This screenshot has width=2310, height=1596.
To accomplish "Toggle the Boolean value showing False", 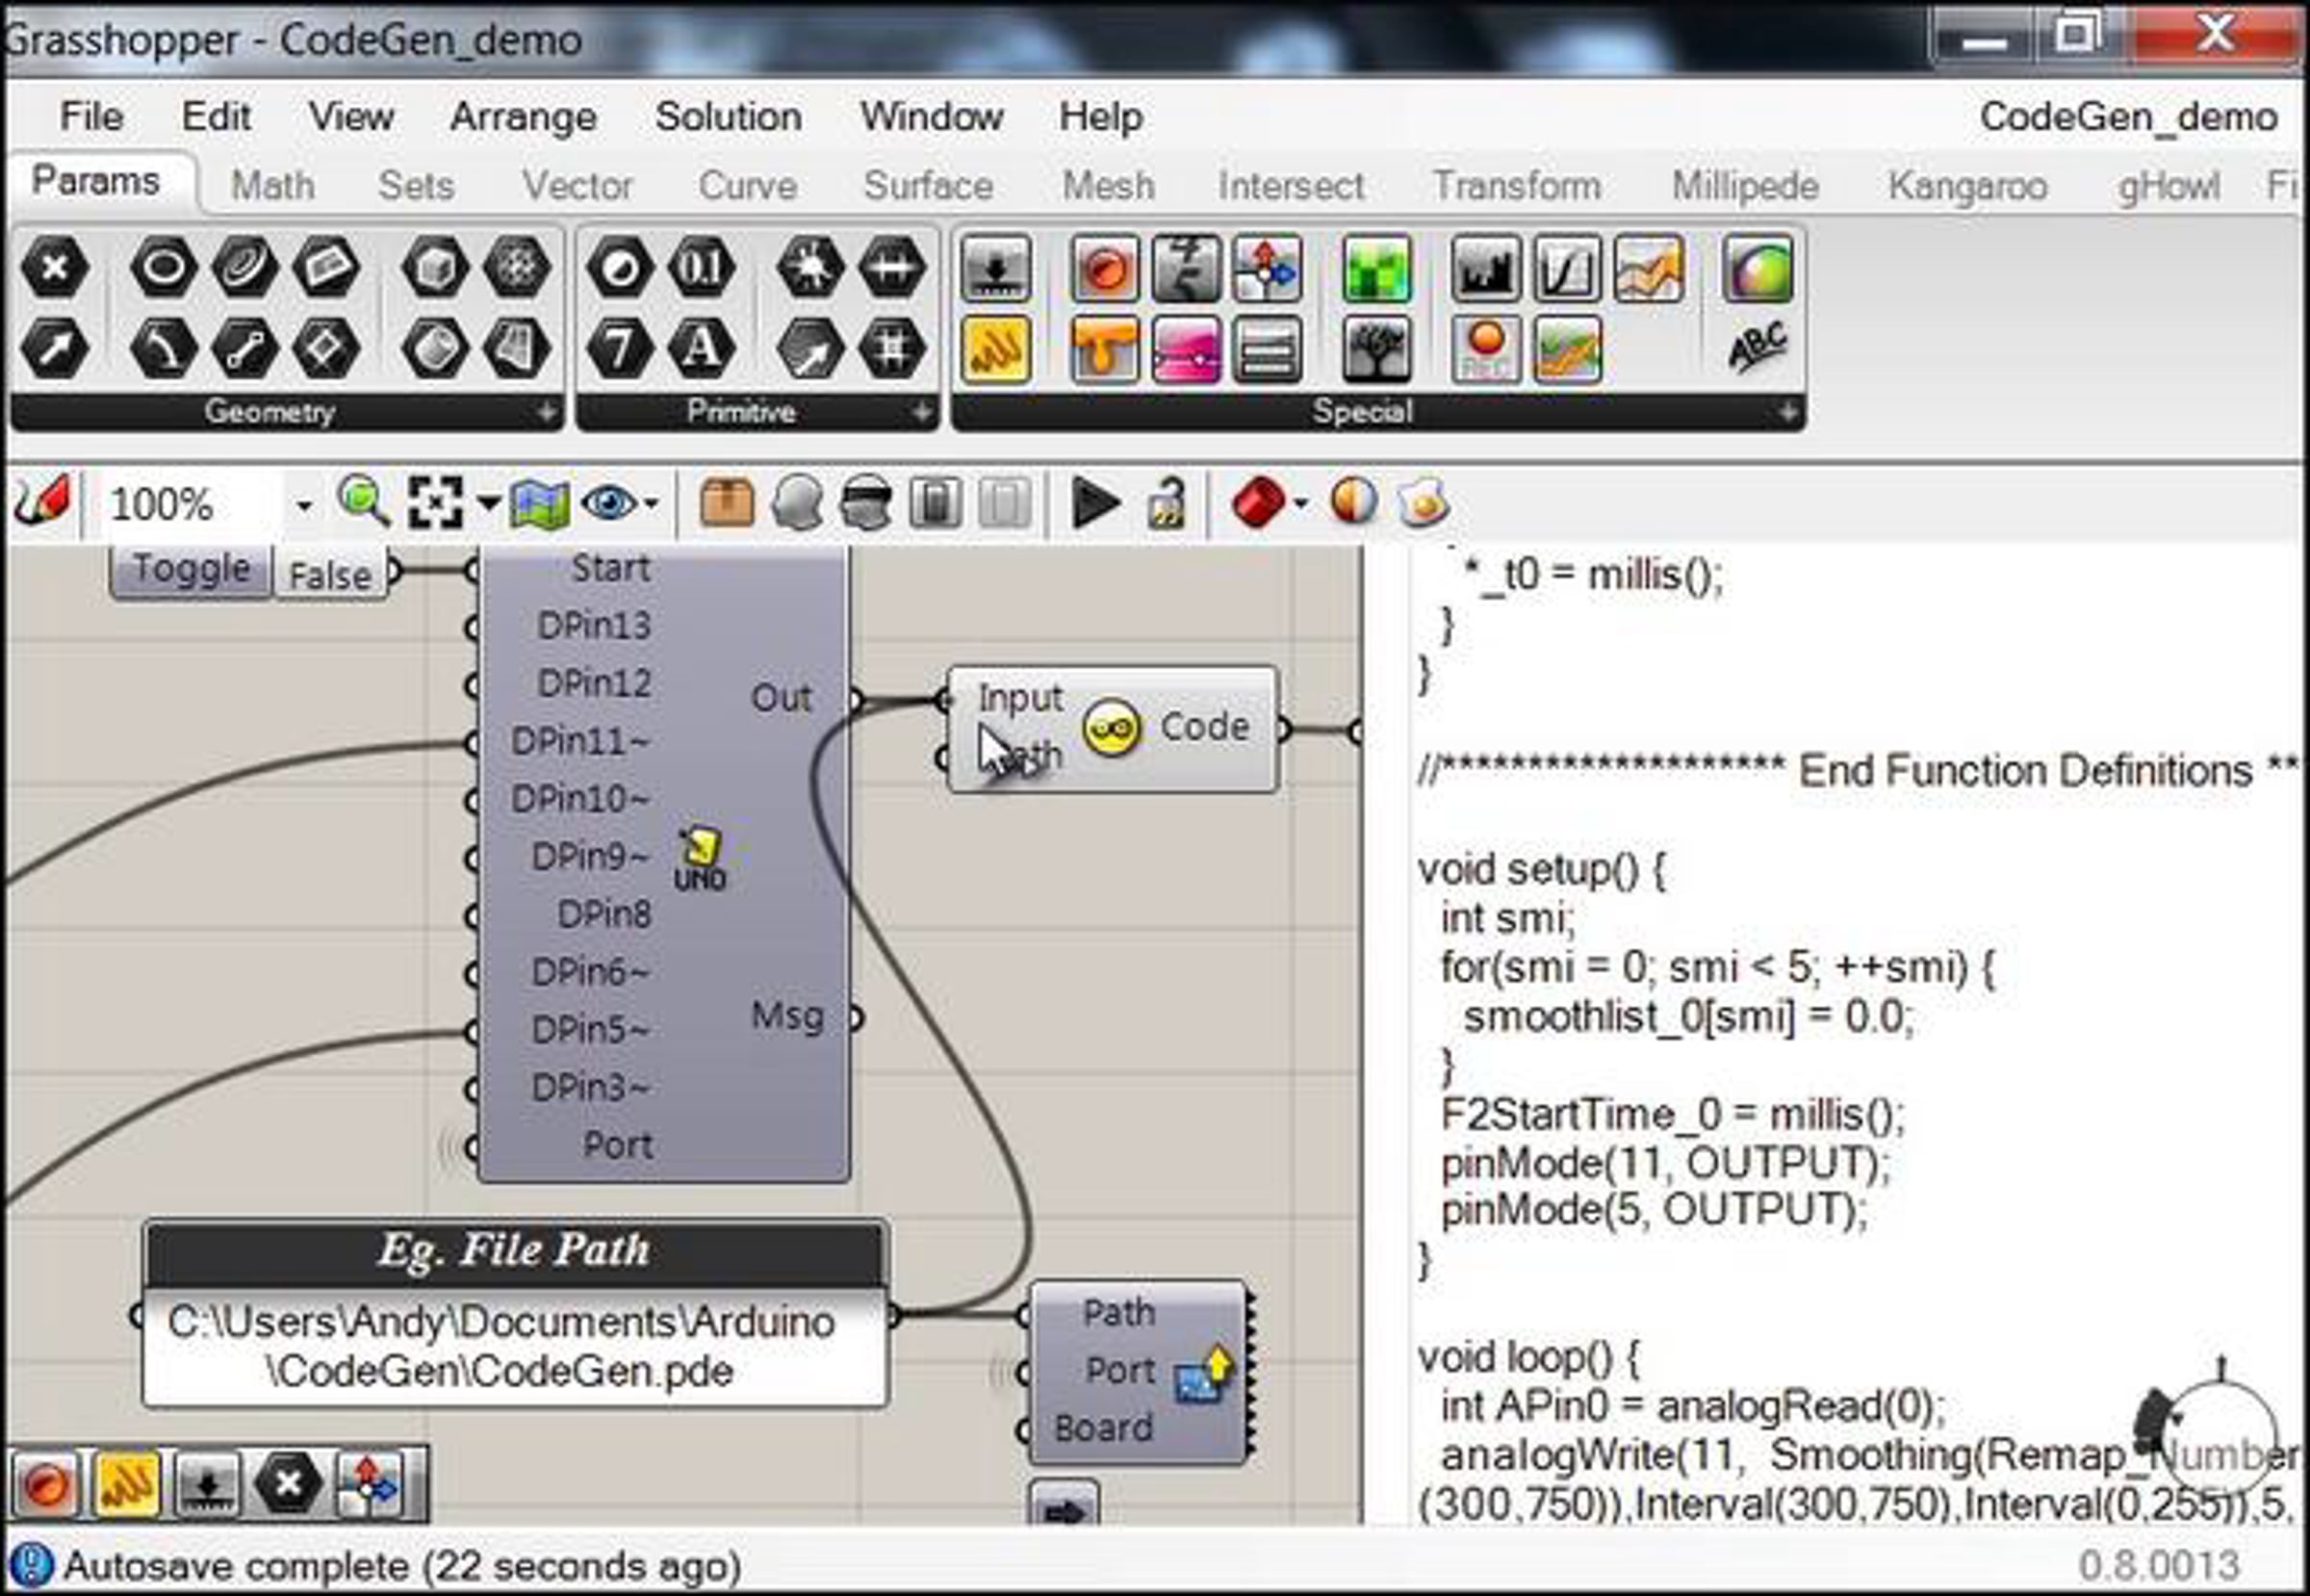I will pyautogui.click(x=329, y=575).
